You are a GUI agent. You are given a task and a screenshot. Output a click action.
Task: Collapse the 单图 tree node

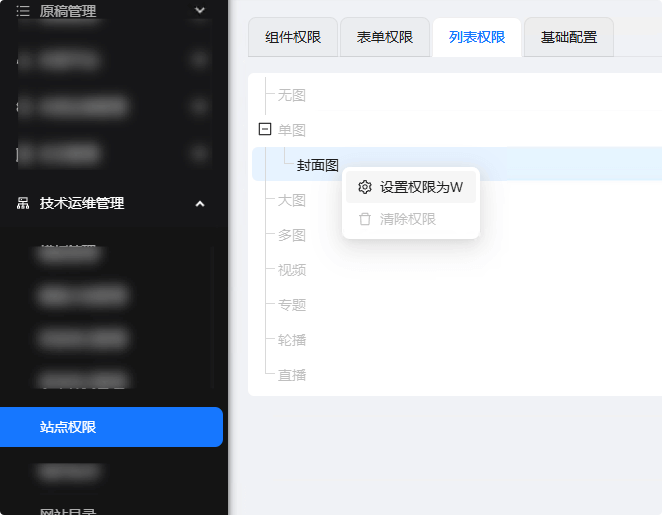pyautogui.click(x=265, y=129)
